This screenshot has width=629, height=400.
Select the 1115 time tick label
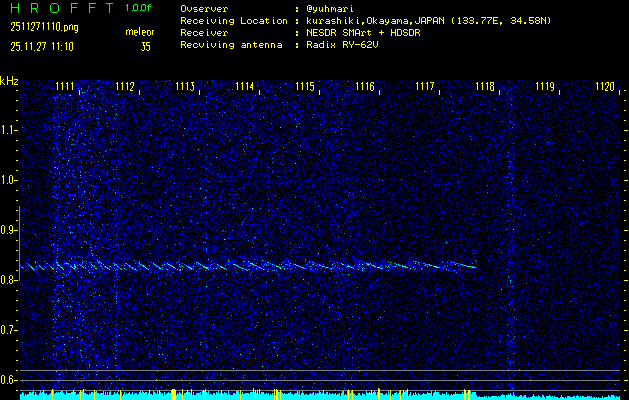coord(305,87)
